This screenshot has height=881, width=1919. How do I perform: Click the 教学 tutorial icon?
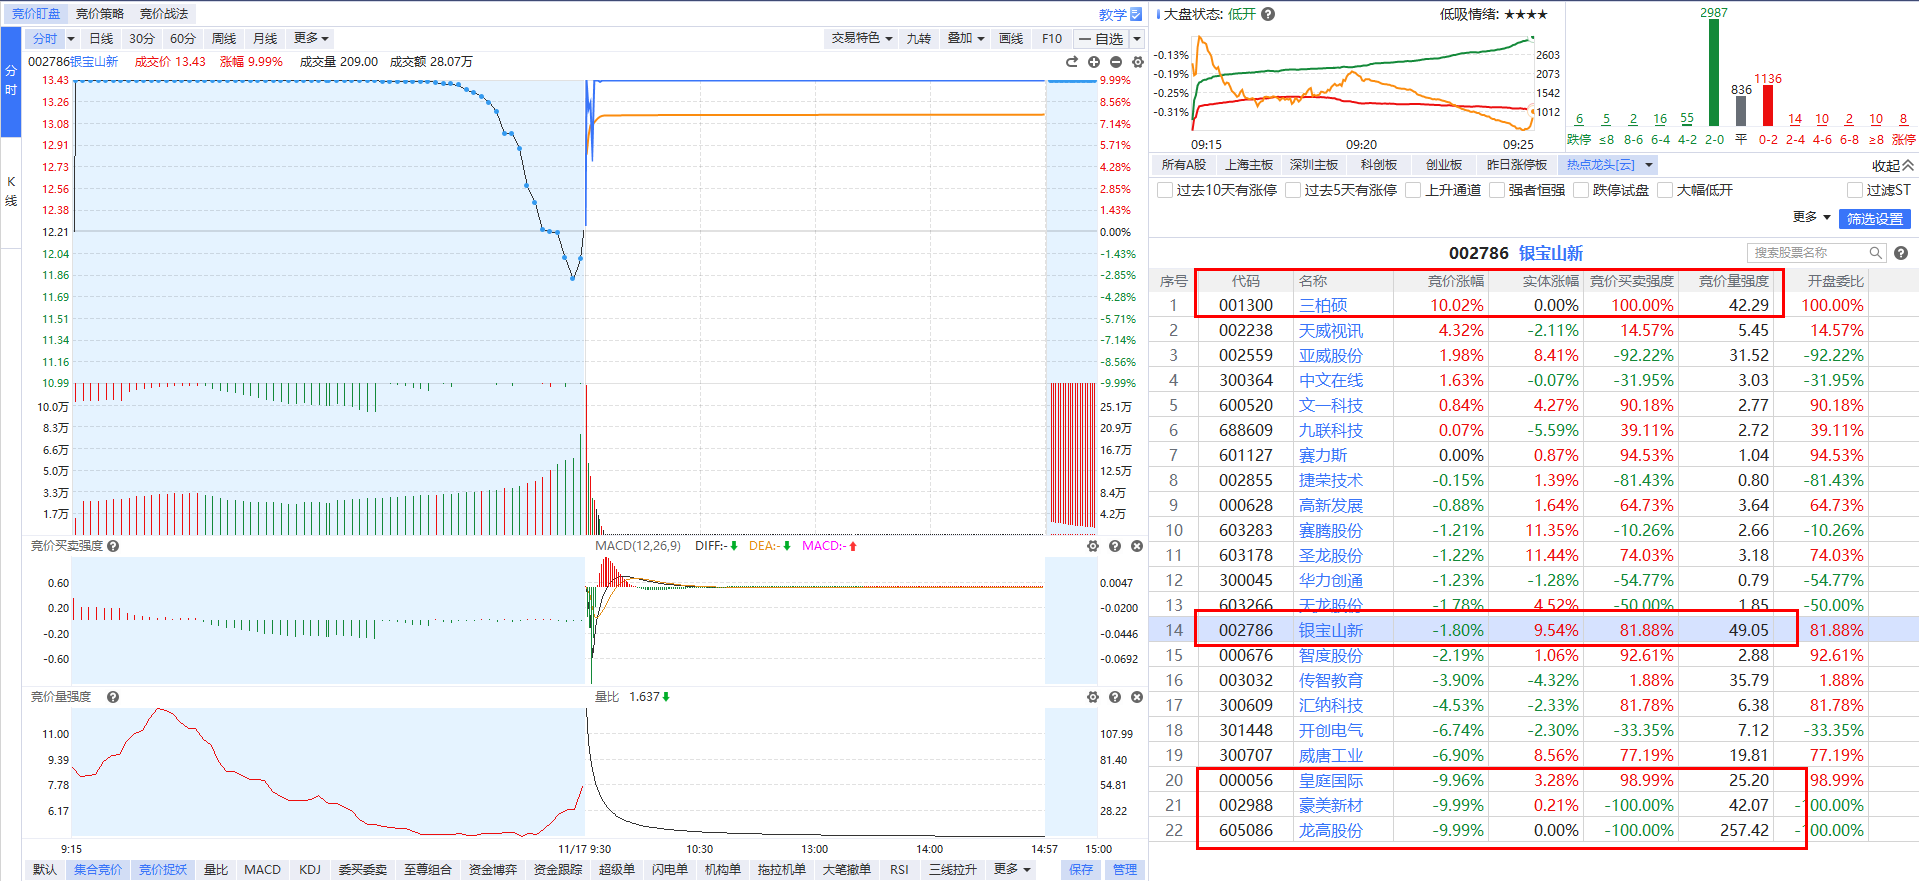point(1135,14)
